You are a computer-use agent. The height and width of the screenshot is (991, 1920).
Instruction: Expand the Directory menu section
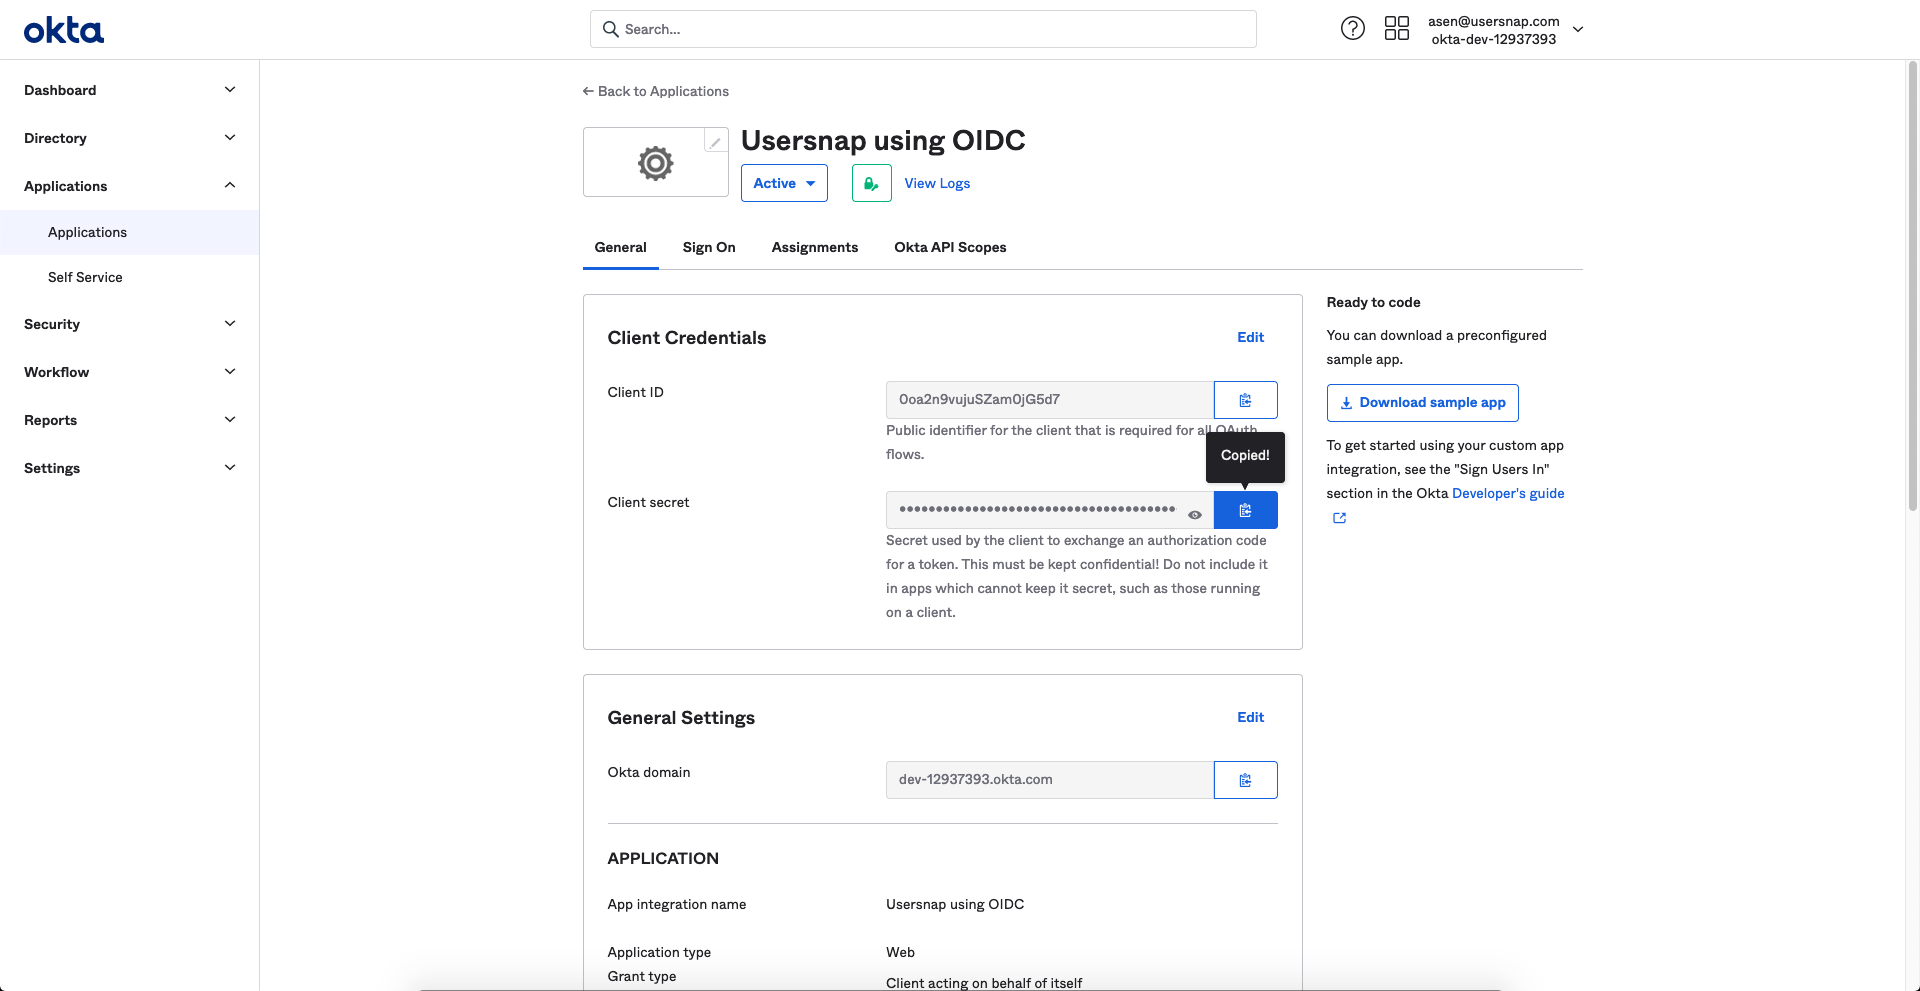[x=130, y=138]
